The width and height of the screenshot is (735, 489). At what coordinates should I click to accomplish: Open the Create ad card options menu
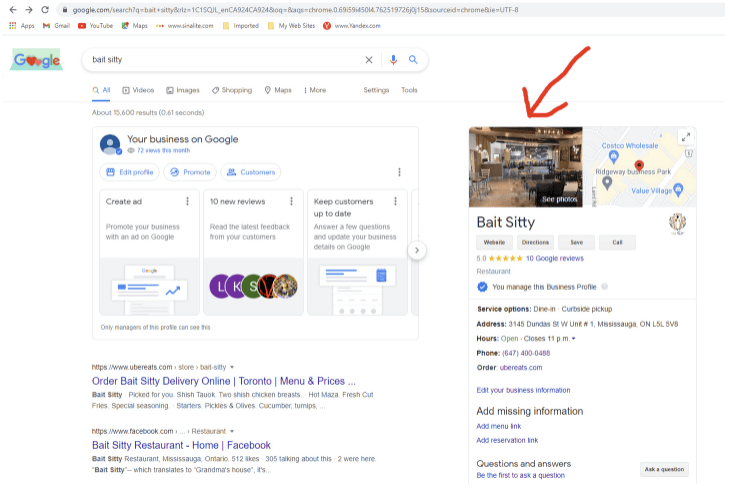point(188,201)
